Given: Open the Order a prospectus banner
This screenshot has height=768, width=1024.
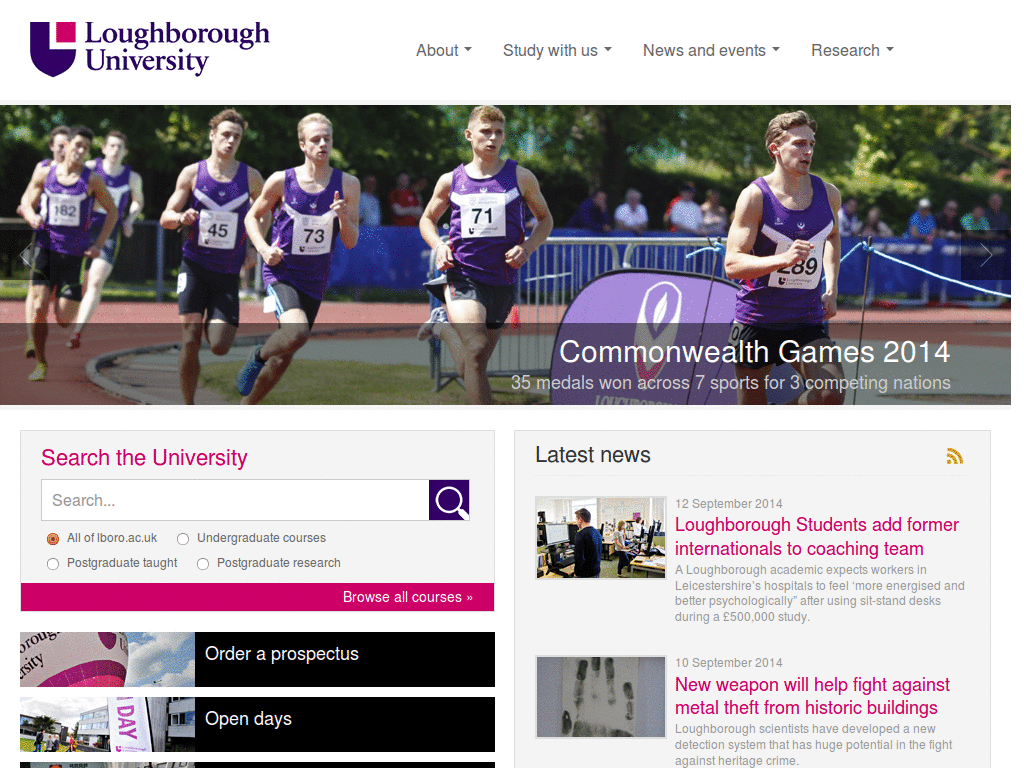Looking at the screenshot, I should coord(257,659).
